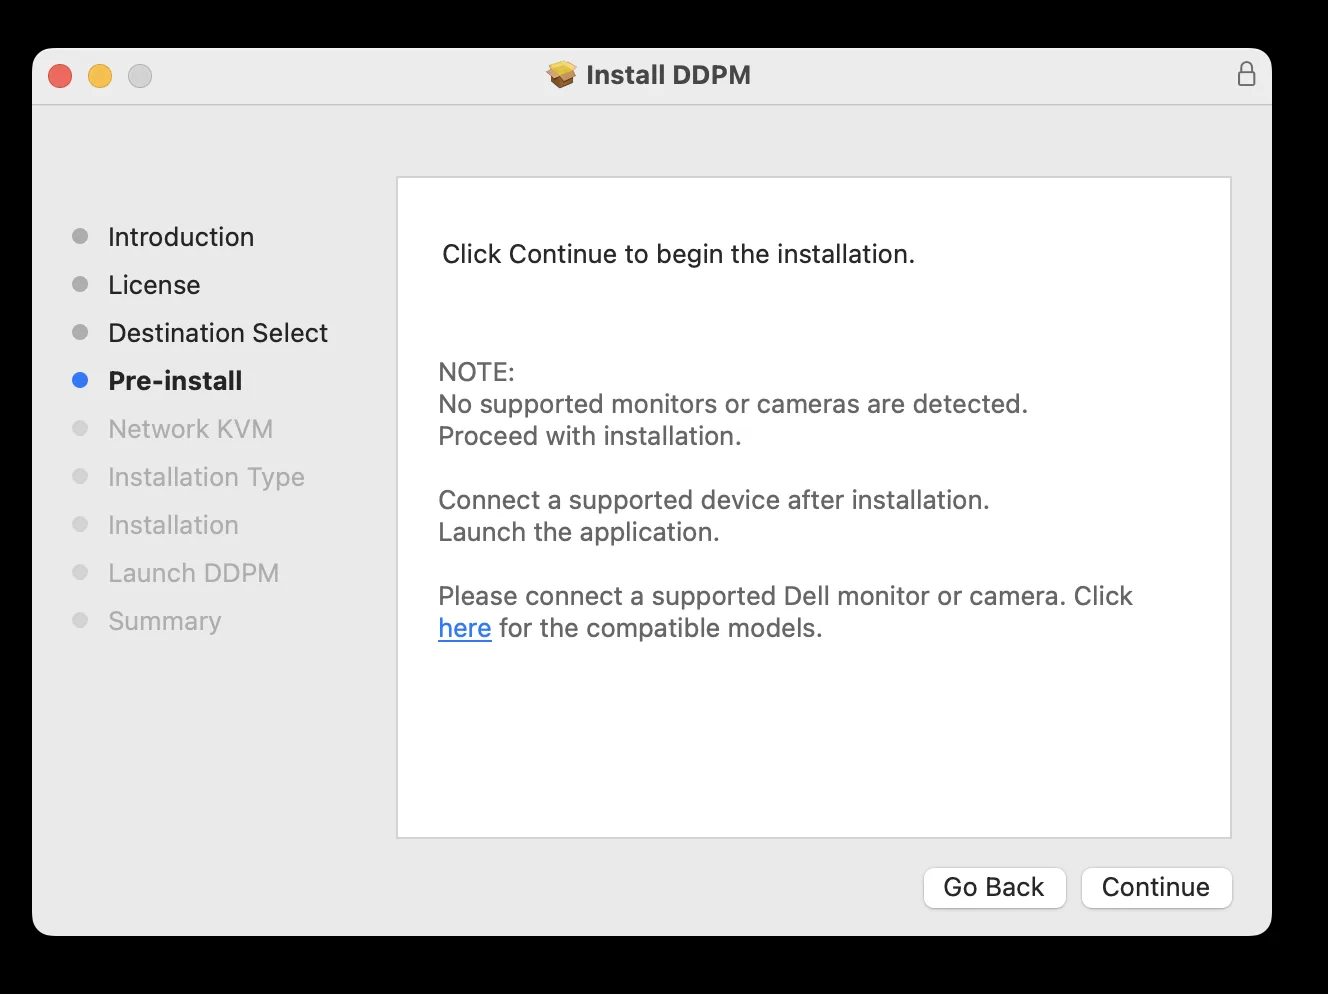
Task: Click the gray bullet next to Introduction
Action: pos(81,237)
